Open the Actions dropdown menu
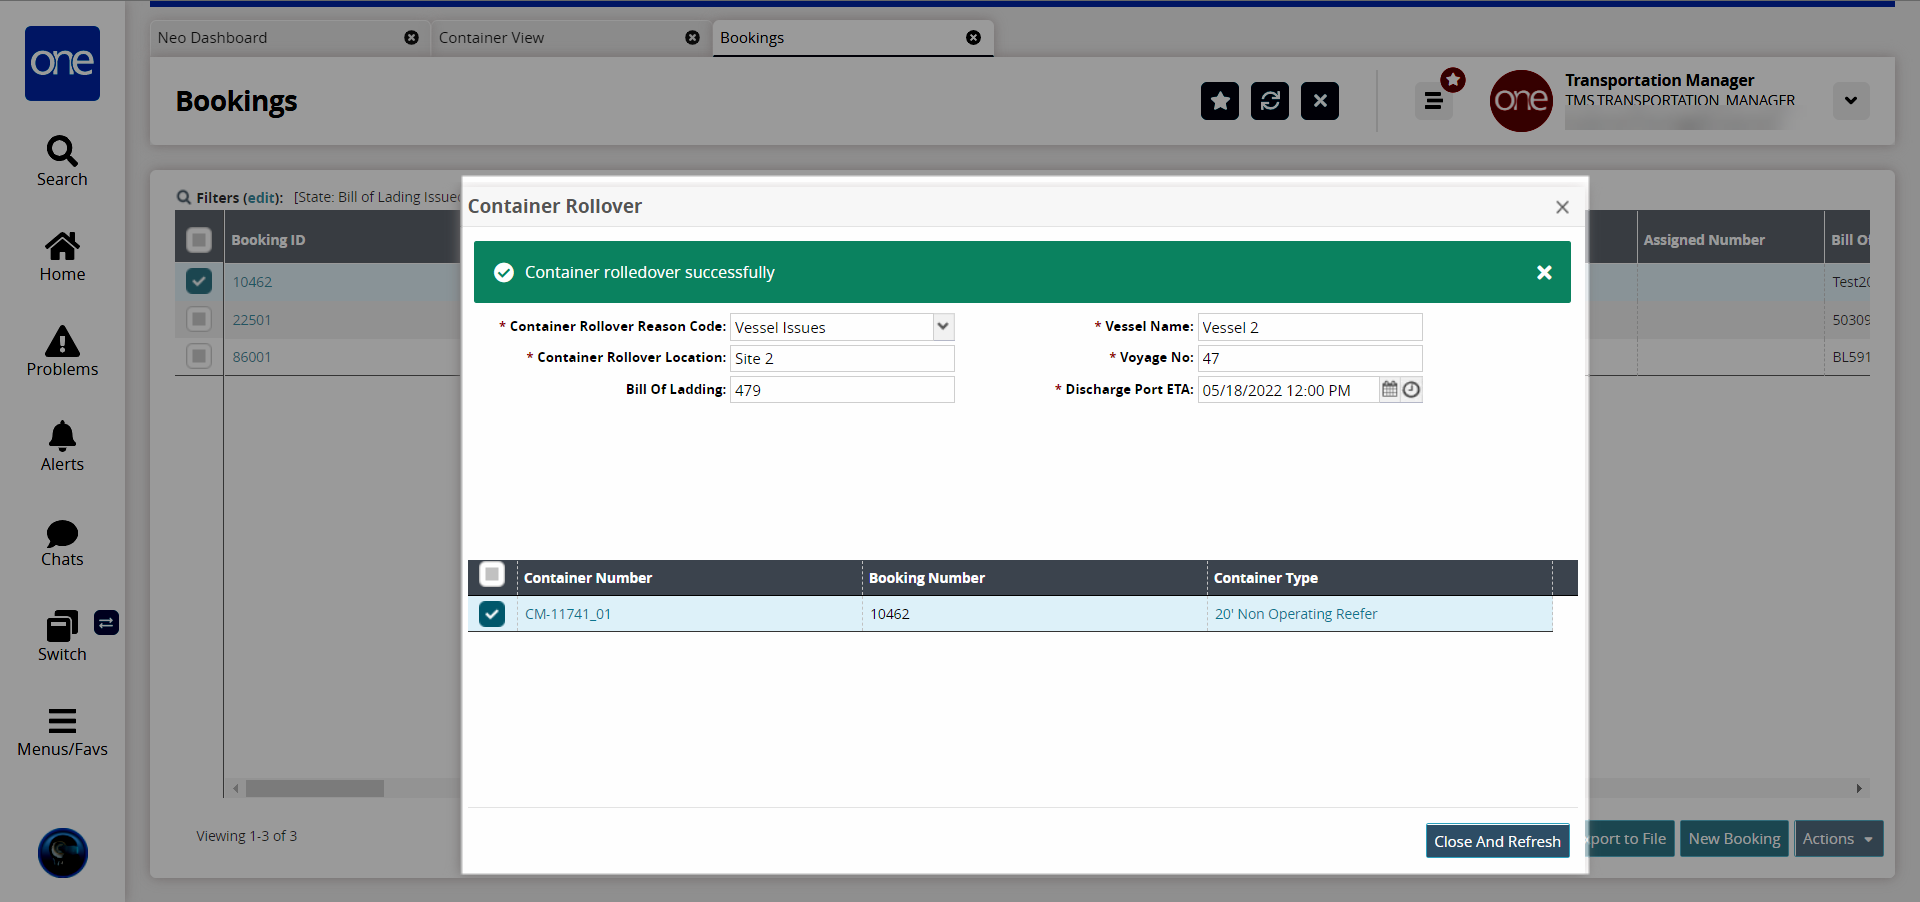This screenshot has width=1920, height=902. [x=1837, y=839]
